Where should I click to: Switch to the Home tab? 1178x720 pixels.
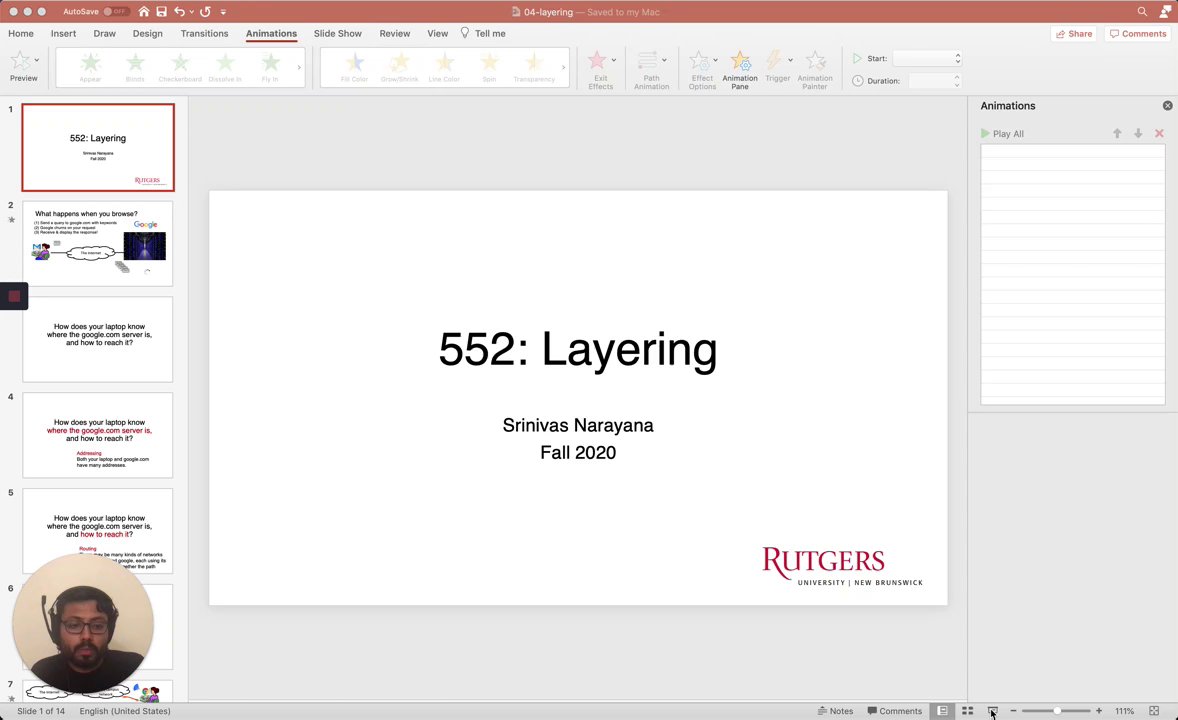coord(21,33)
